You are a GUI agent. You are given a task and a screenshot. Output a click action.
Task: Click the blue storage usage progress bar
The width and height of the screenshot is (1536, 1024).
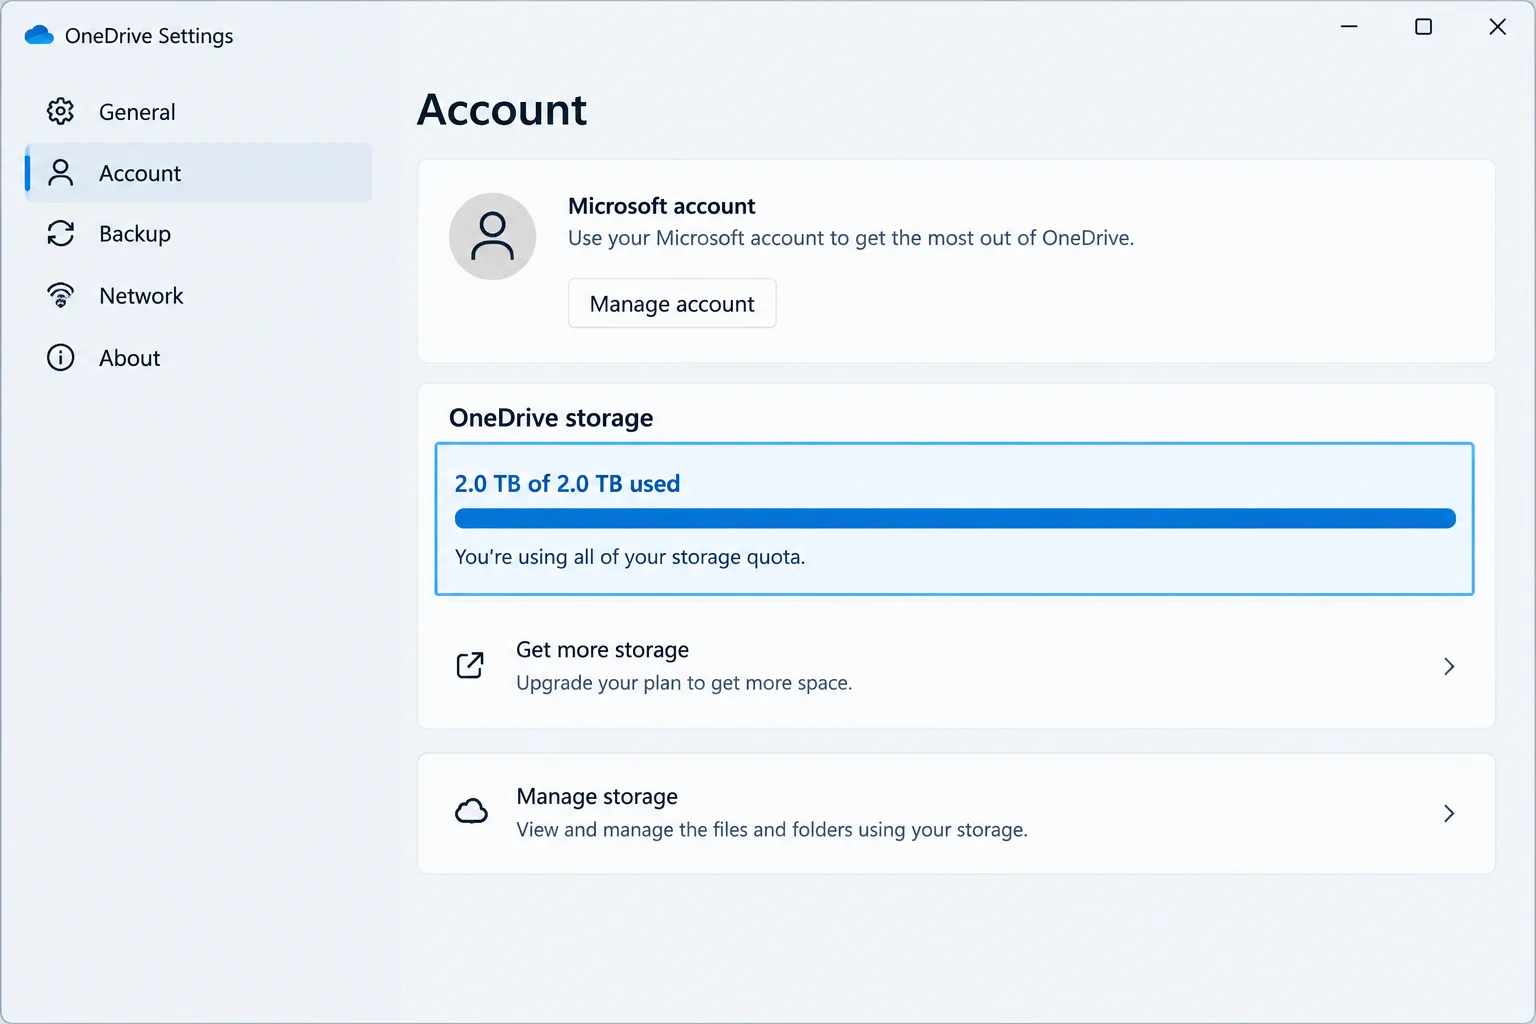(x=955, y=519)
